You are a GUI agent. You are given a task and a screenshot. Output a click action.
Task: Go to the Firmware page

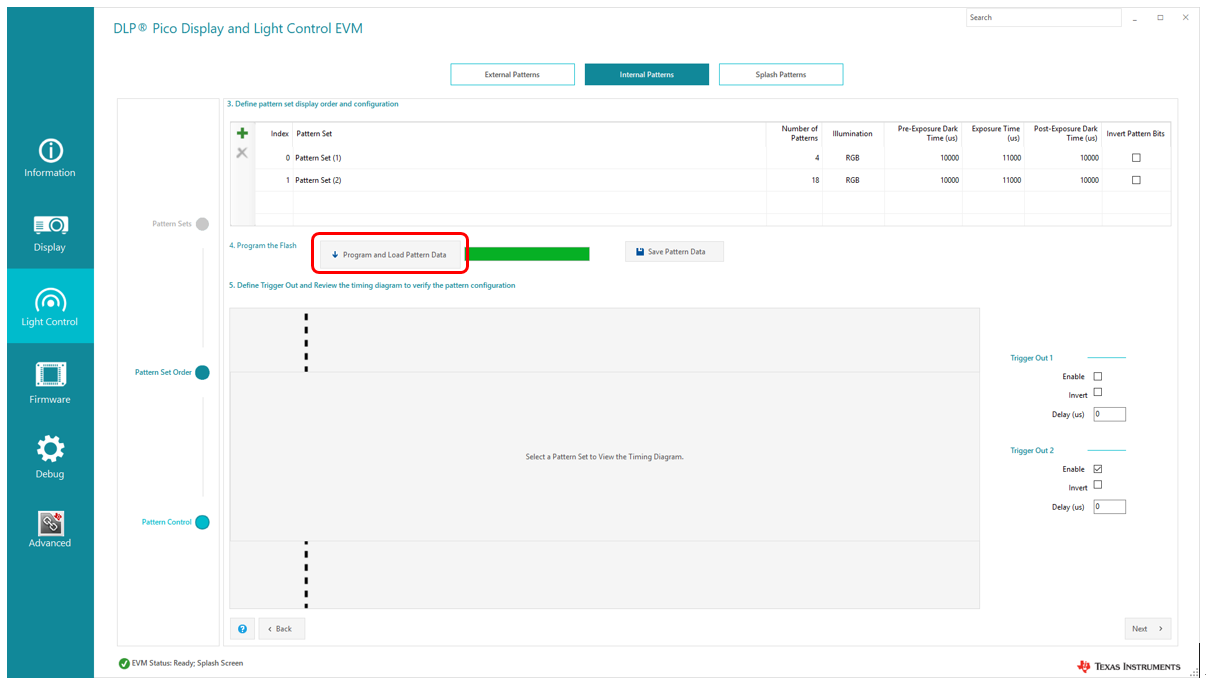[x=50, y=383]
